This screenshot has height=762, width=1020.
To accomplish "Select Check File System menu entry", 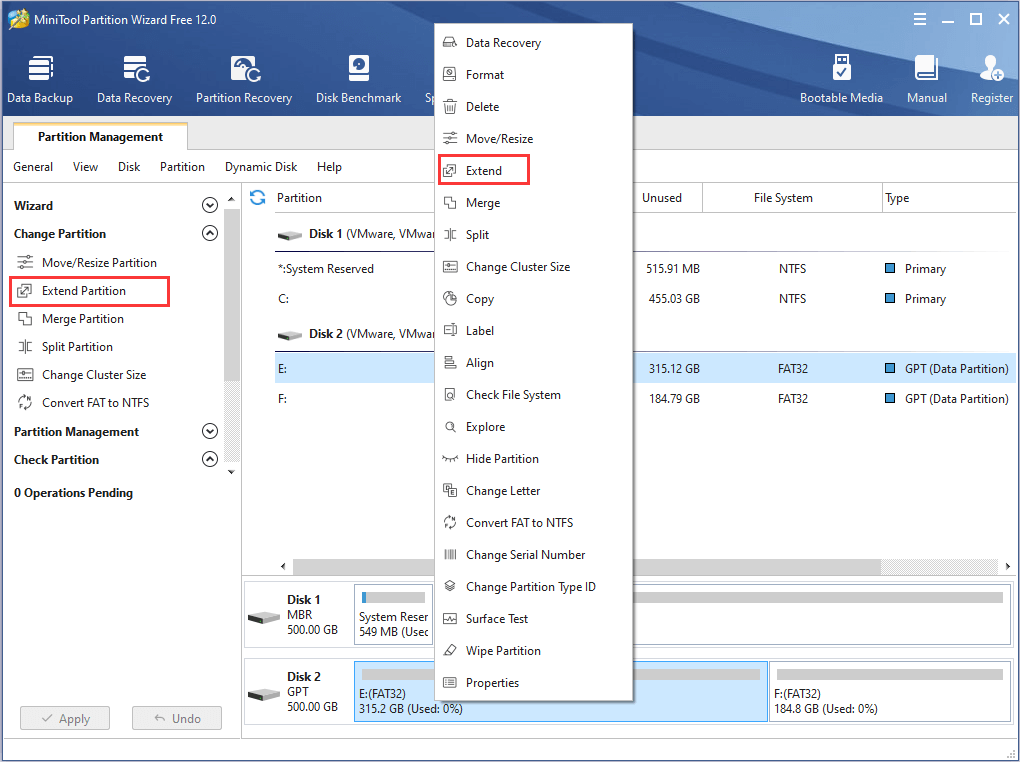I will tap(533, 394).
